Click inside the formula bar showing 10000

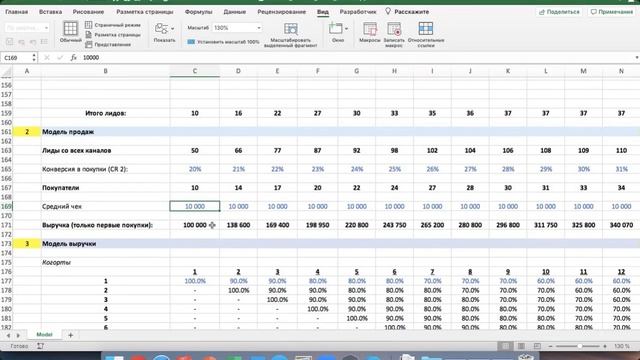point(355,58)
